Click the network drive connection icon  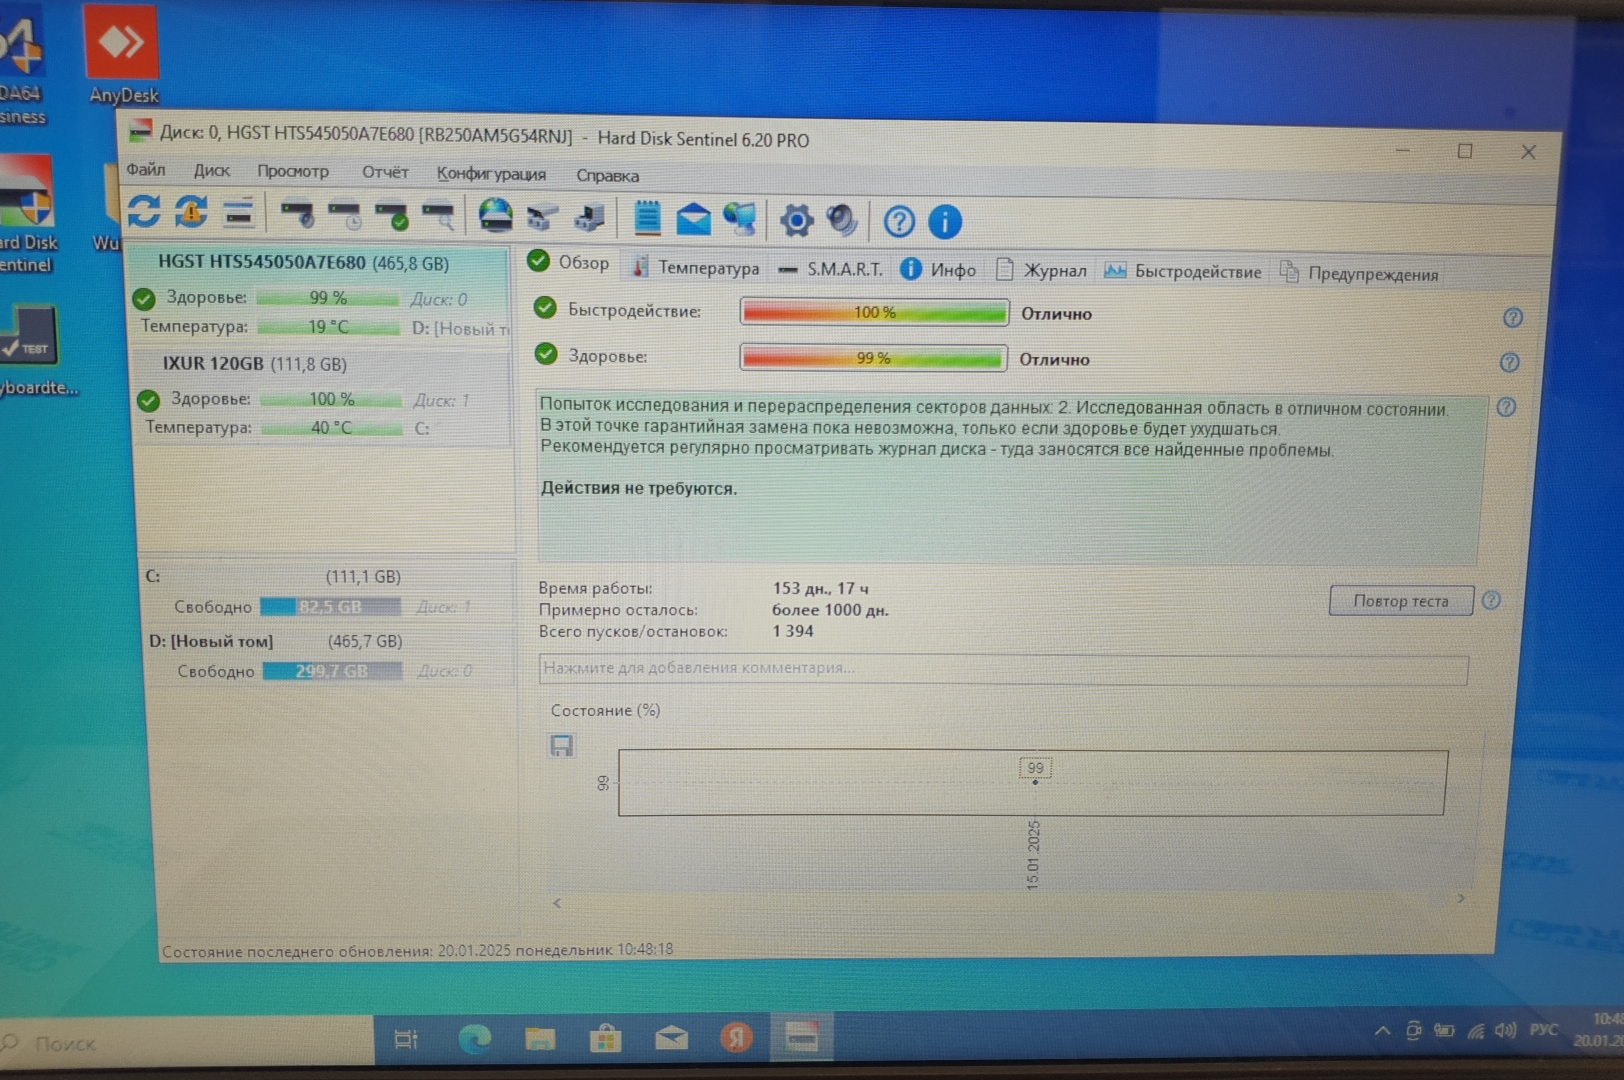pos(542,217)
